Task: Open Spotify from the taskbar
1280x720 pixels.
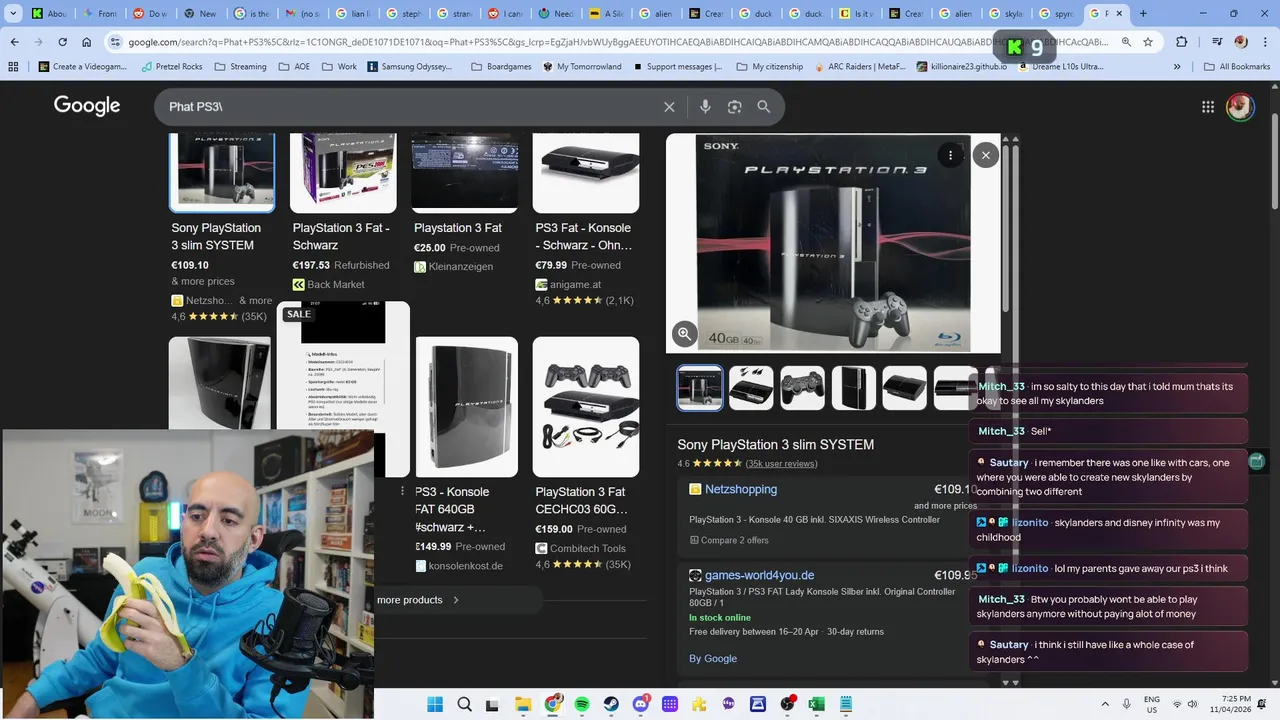Action: [x=582, y=704]
